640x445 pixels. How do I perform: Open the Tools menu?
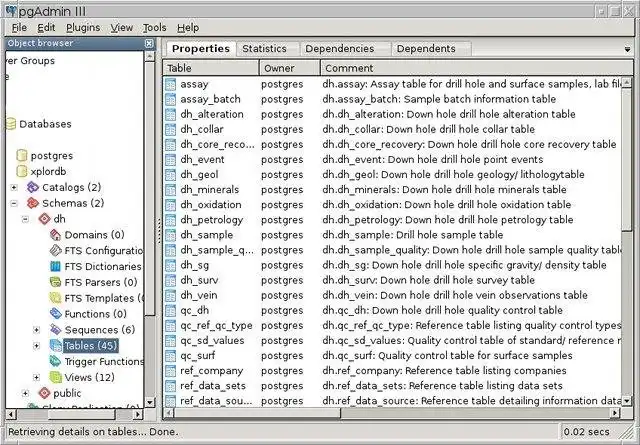154,28
